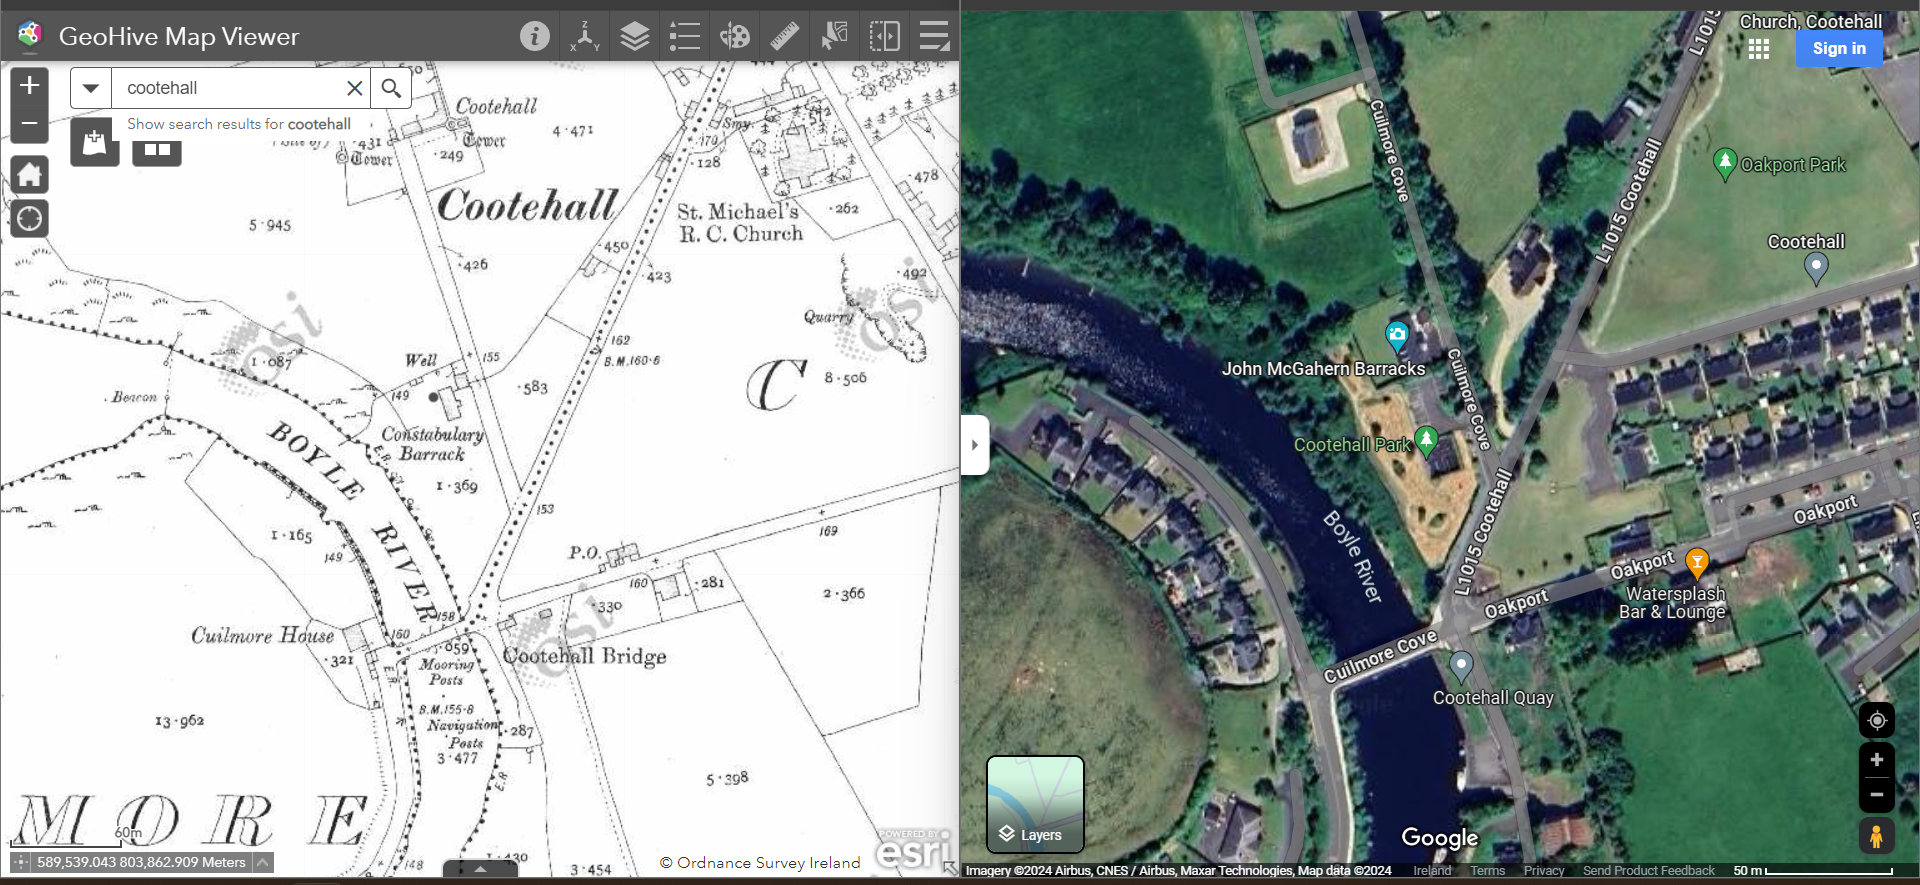Click the Oakport Park pin
This screenshot has height=885, width=1920.
click(x=1725, y=163)
